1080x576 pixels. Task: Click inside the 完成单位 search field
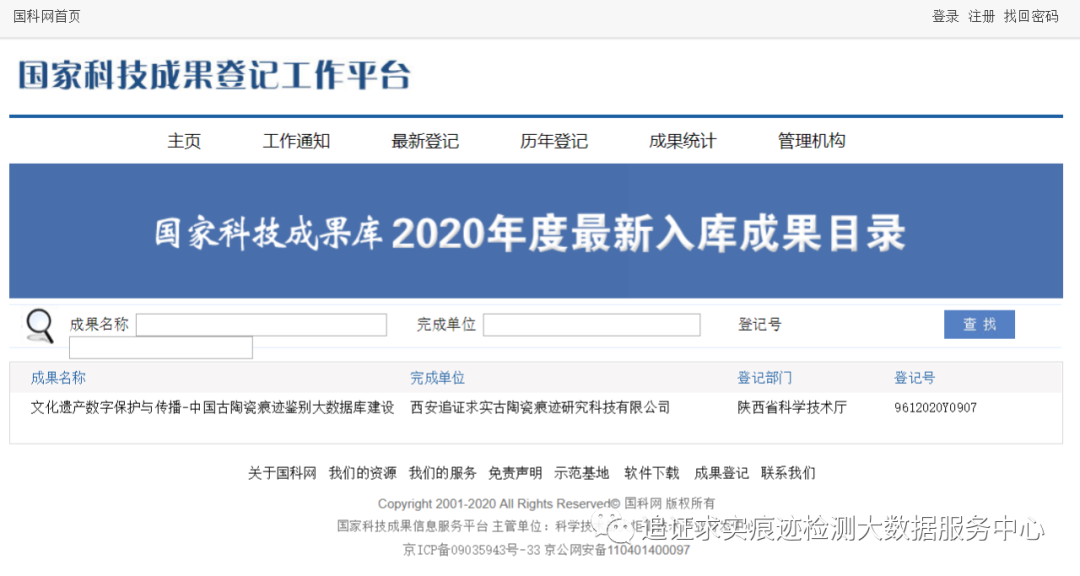pyautogui.click(x=591, y=324)
